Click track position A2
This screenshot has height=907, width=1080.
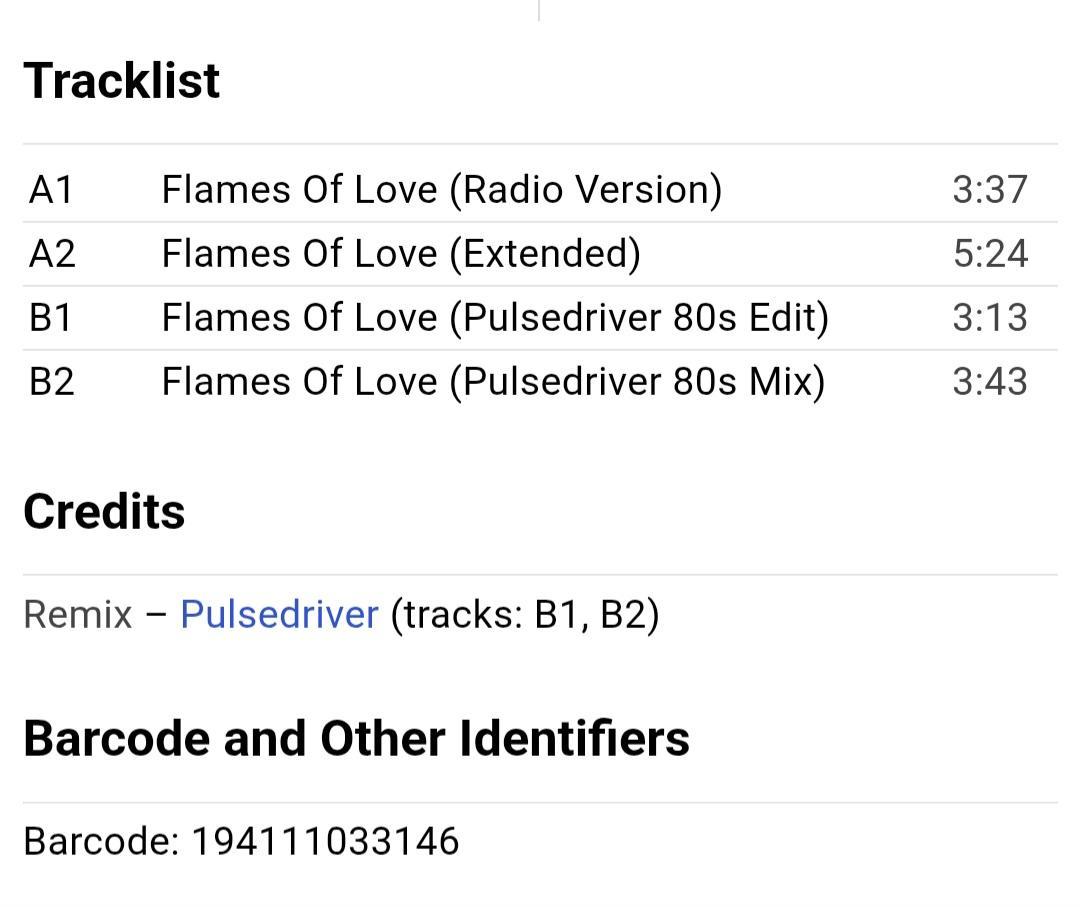point(52,253)
